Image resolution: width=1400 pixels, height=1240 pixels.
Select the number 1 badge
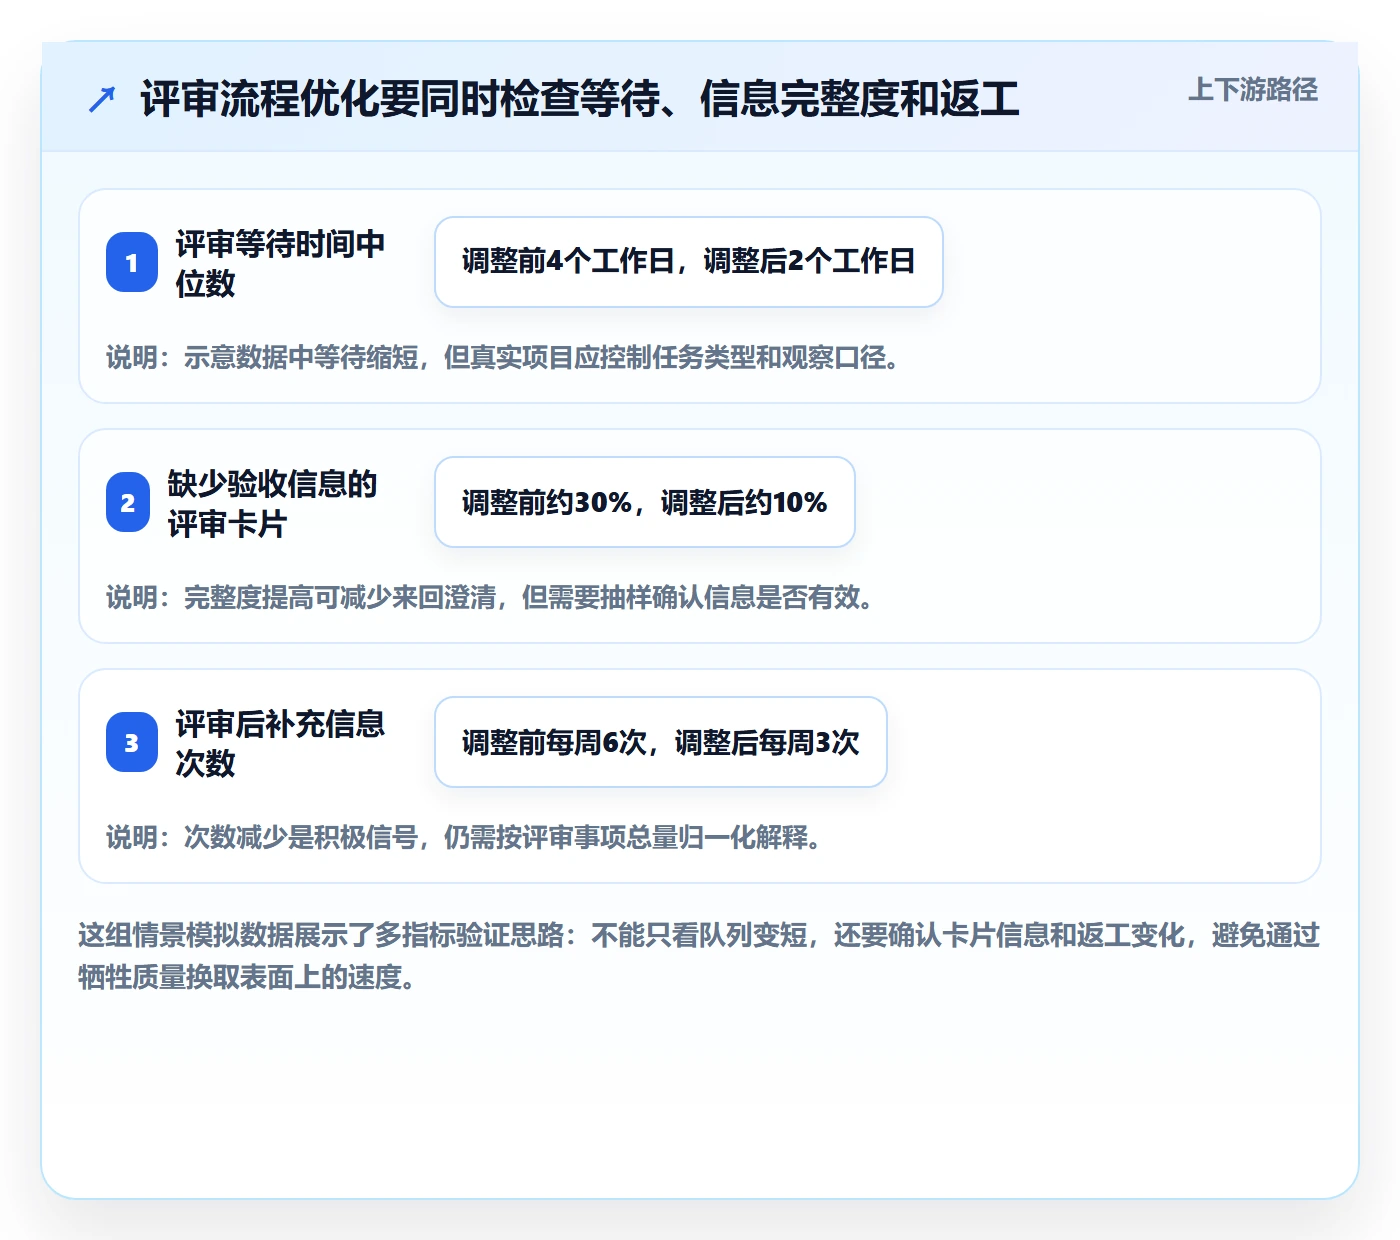[132, 262]
